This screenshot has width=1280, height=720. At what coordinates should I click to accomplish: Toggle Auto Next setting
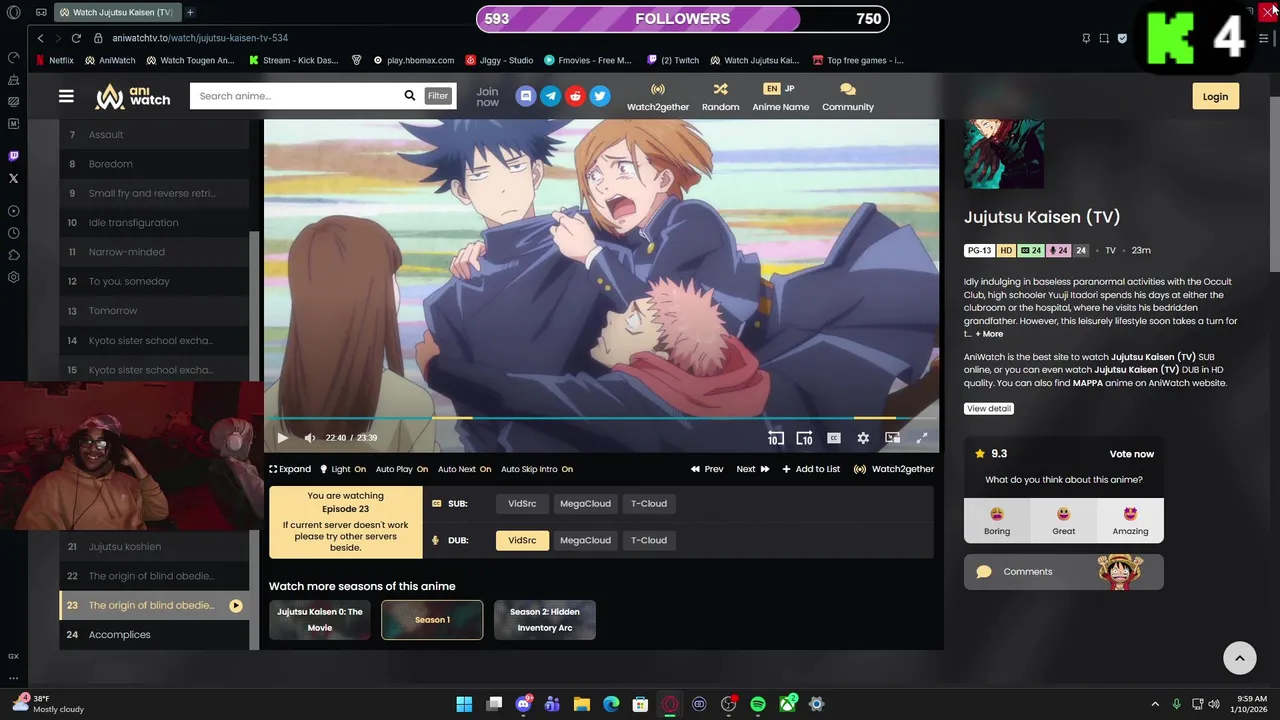point(464,469)
